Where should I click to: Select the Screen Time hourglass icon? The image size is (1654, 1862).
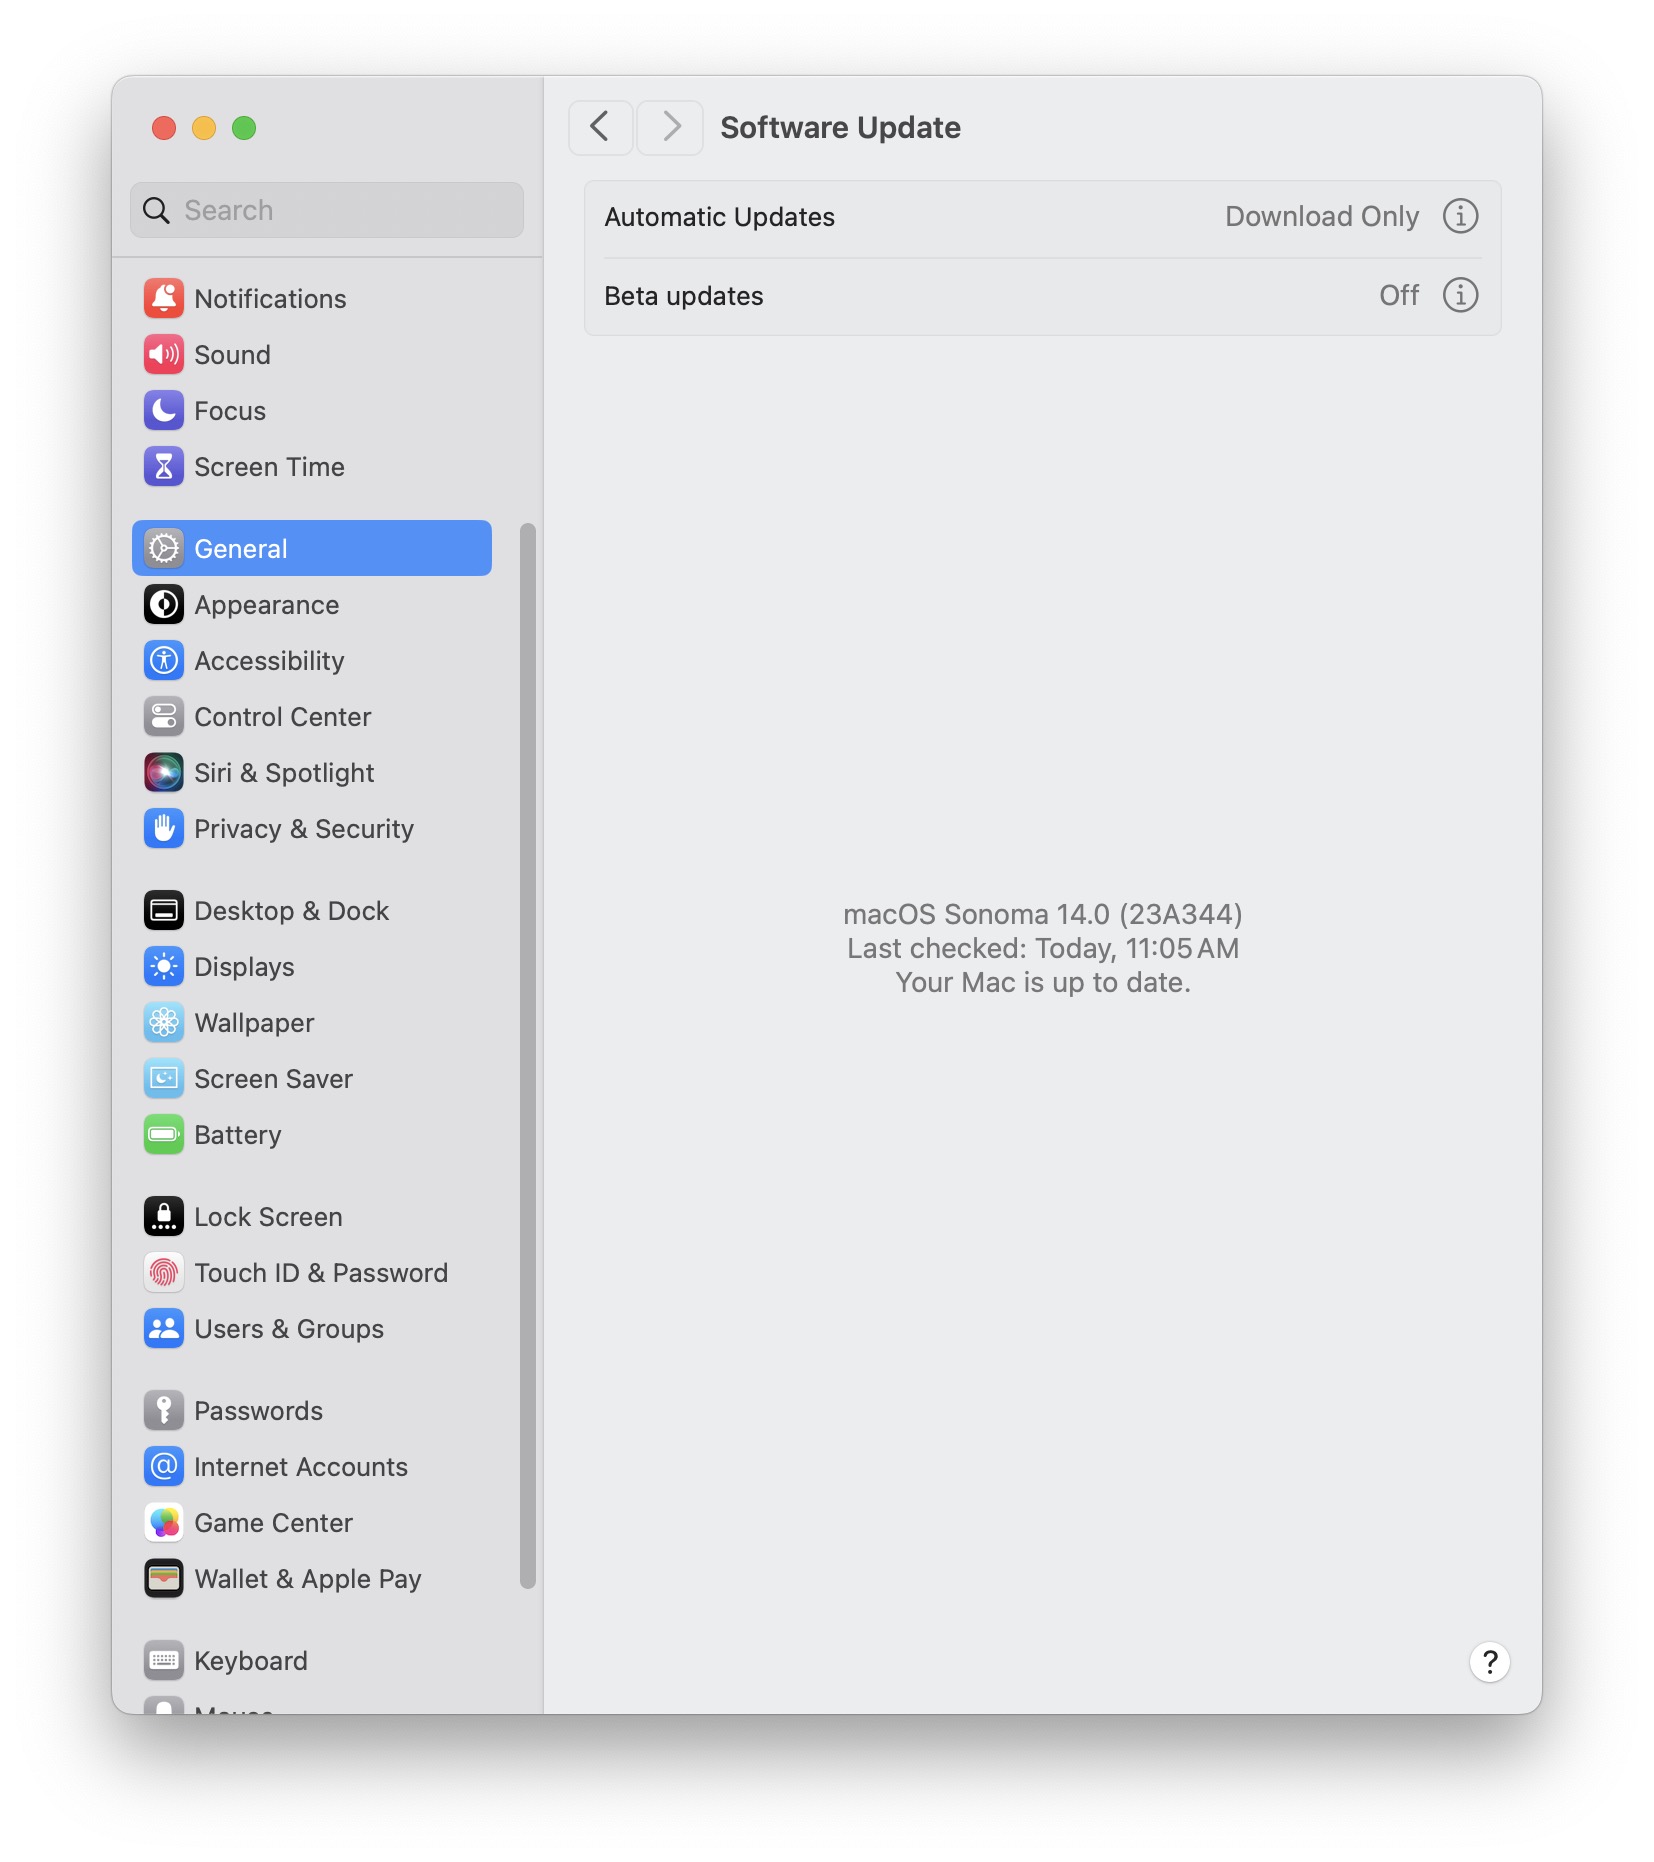(x=164, y=466)
